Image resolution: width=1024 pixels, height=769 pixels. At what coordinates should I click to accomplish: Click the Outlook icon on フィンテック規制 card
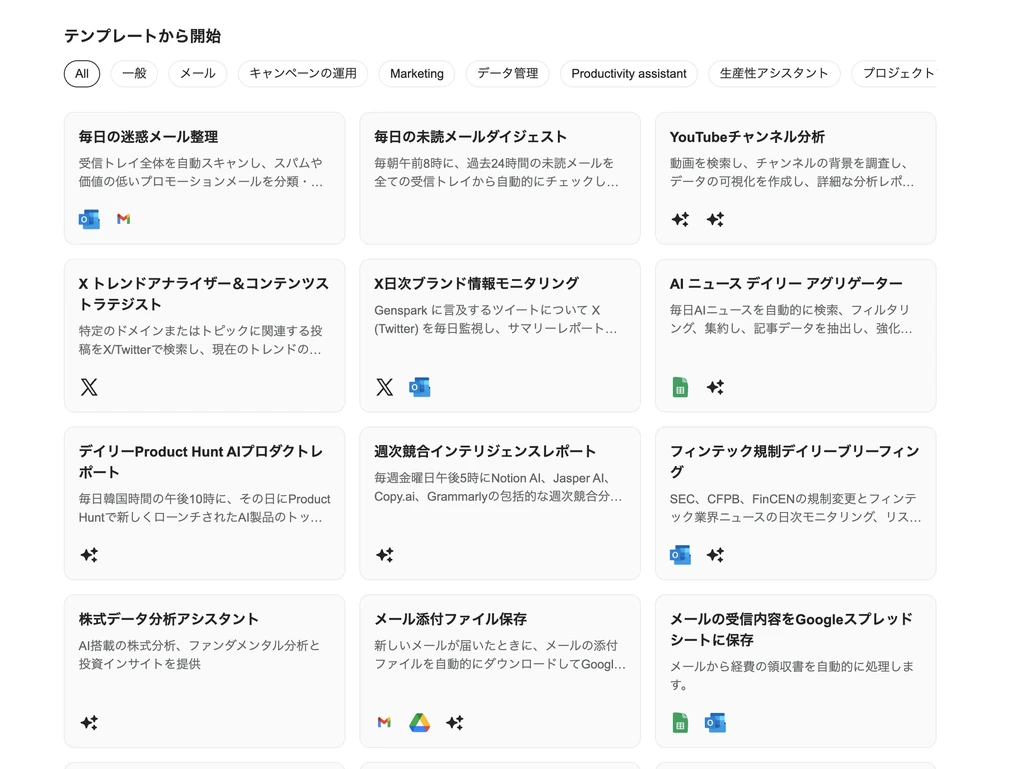pyautogui.click(x=680, y=555)
